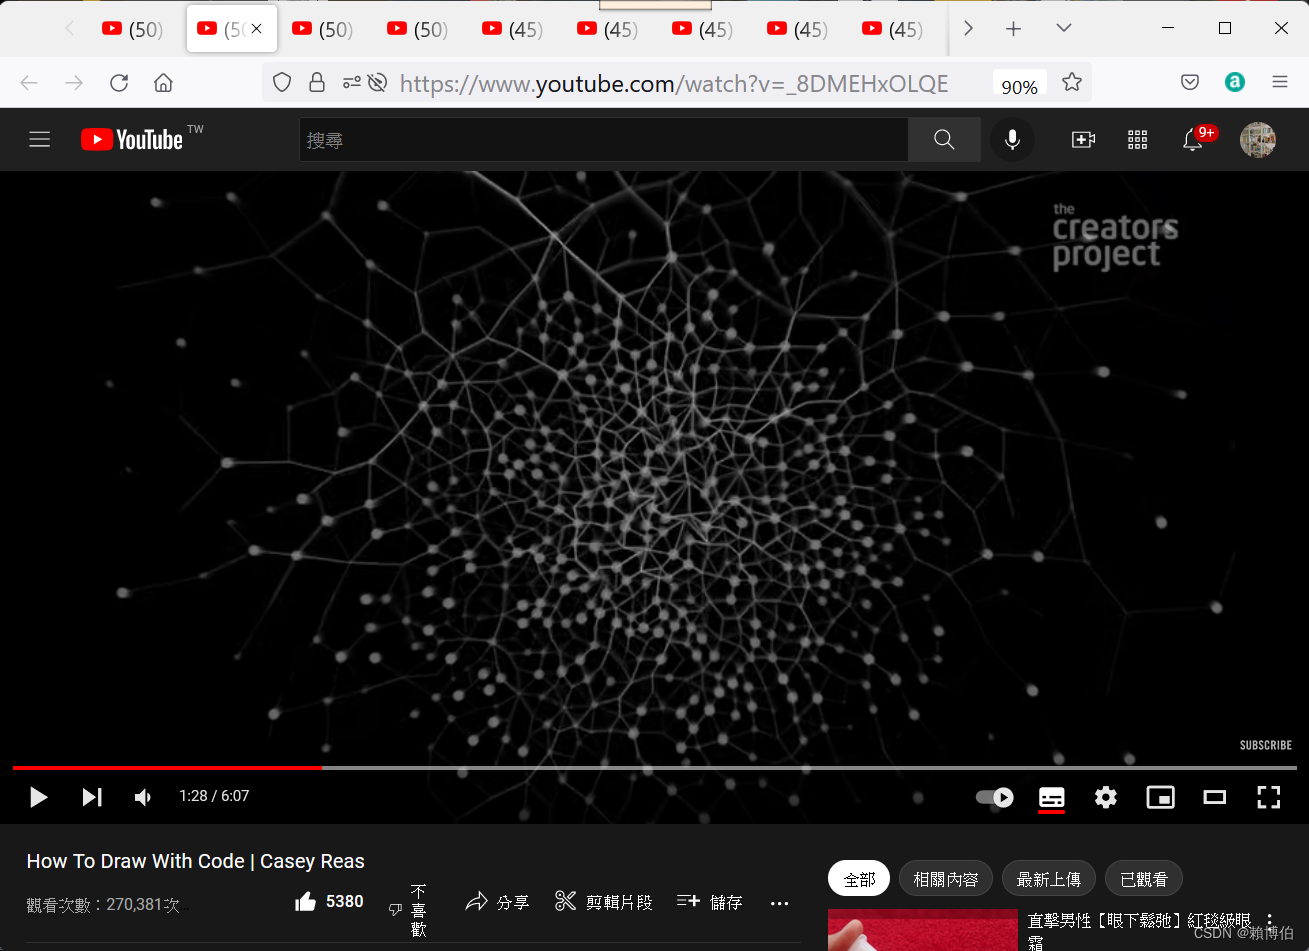Image resolution: width=1309 pixels, height=951 pixels.
Task: Select the 最新上傳 filter chip
Action: point(1048,879)
